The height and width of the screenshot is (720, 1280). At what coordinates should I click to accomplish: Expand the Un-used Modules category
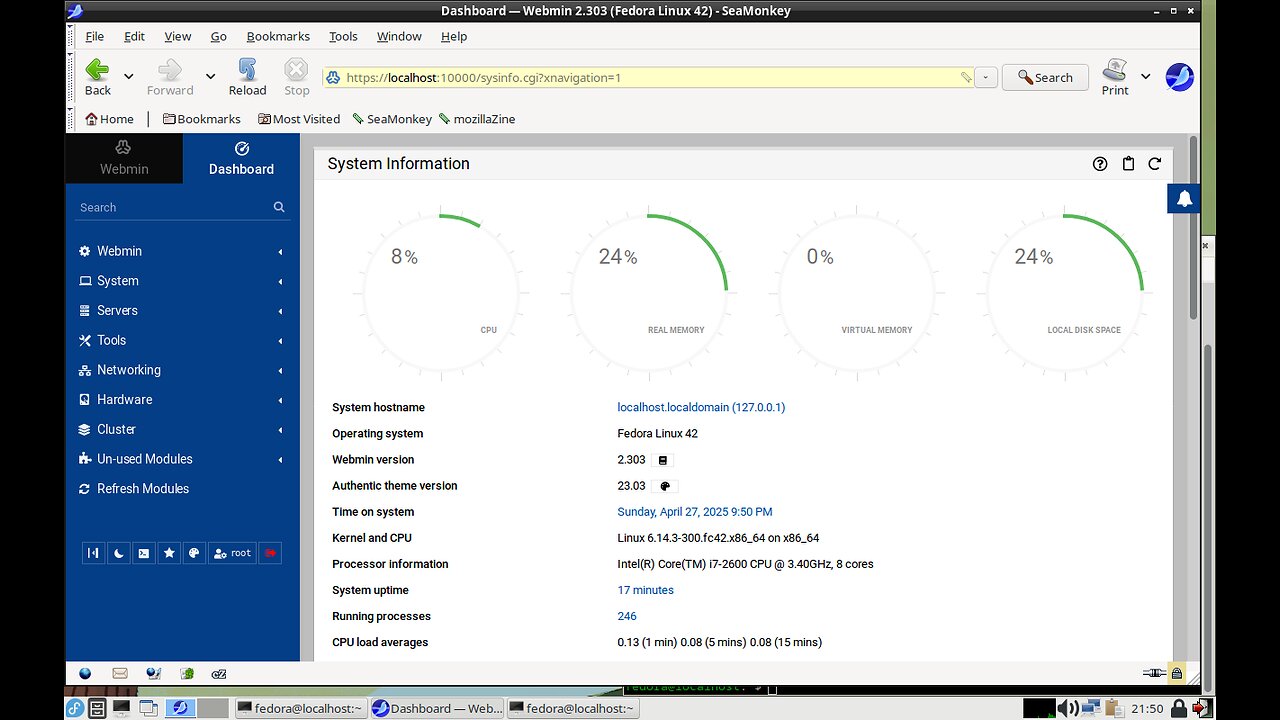pyautogui.click(x=182, y=459)
